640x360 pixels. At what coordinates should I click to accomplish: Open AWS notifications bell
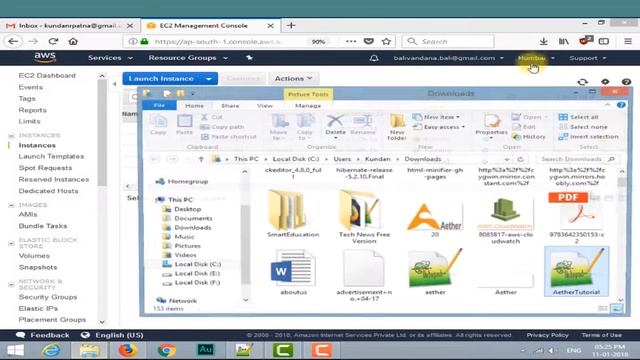click(x=374, y=58)
